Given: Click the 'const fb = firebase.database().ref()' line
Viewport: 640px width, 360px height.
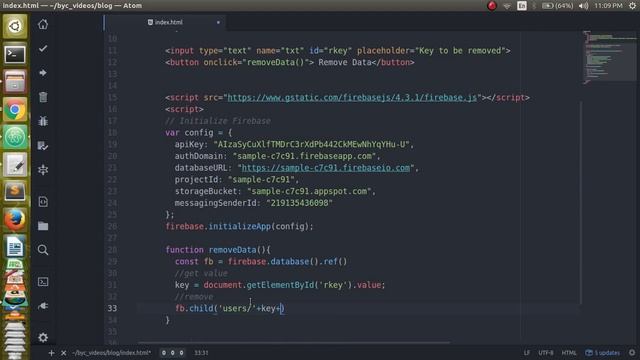Looking at the screenshot, I should [x=261, y=262].
